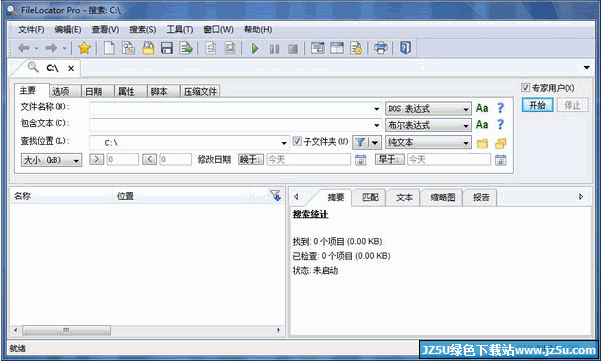Open the 工具(T) menu

[x=180, y=30]
